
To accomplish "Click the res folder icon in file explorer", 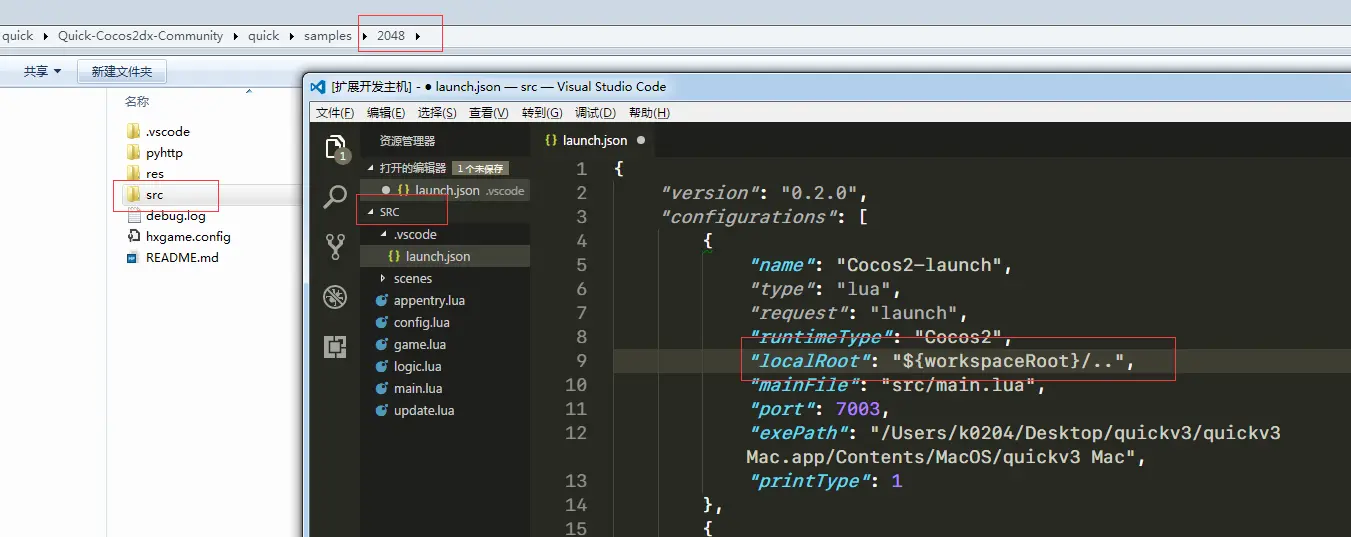I will [133, 173].
